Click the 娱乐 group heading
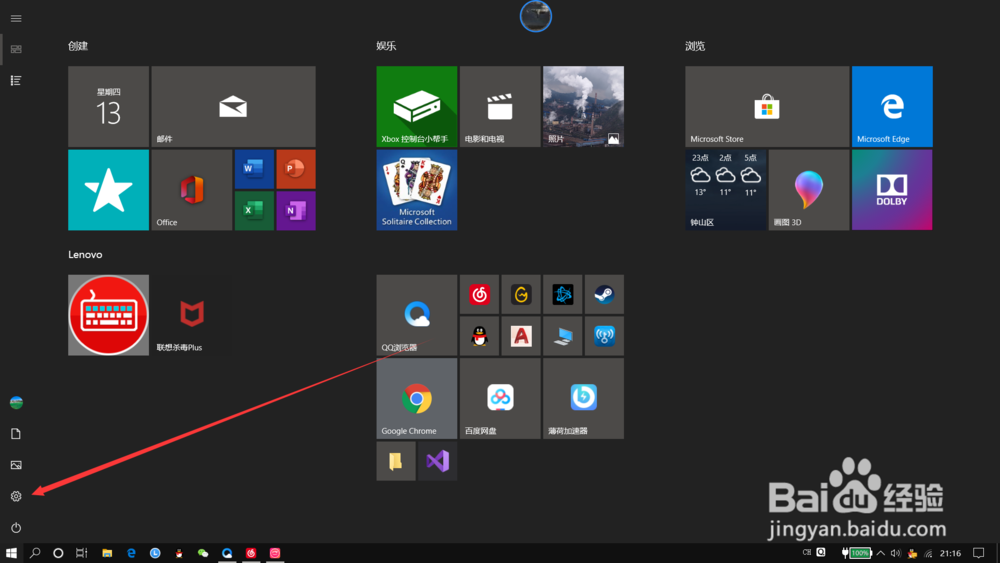Image resolution: width=1000 pixels, height=563 pixels. pos(386,46)
